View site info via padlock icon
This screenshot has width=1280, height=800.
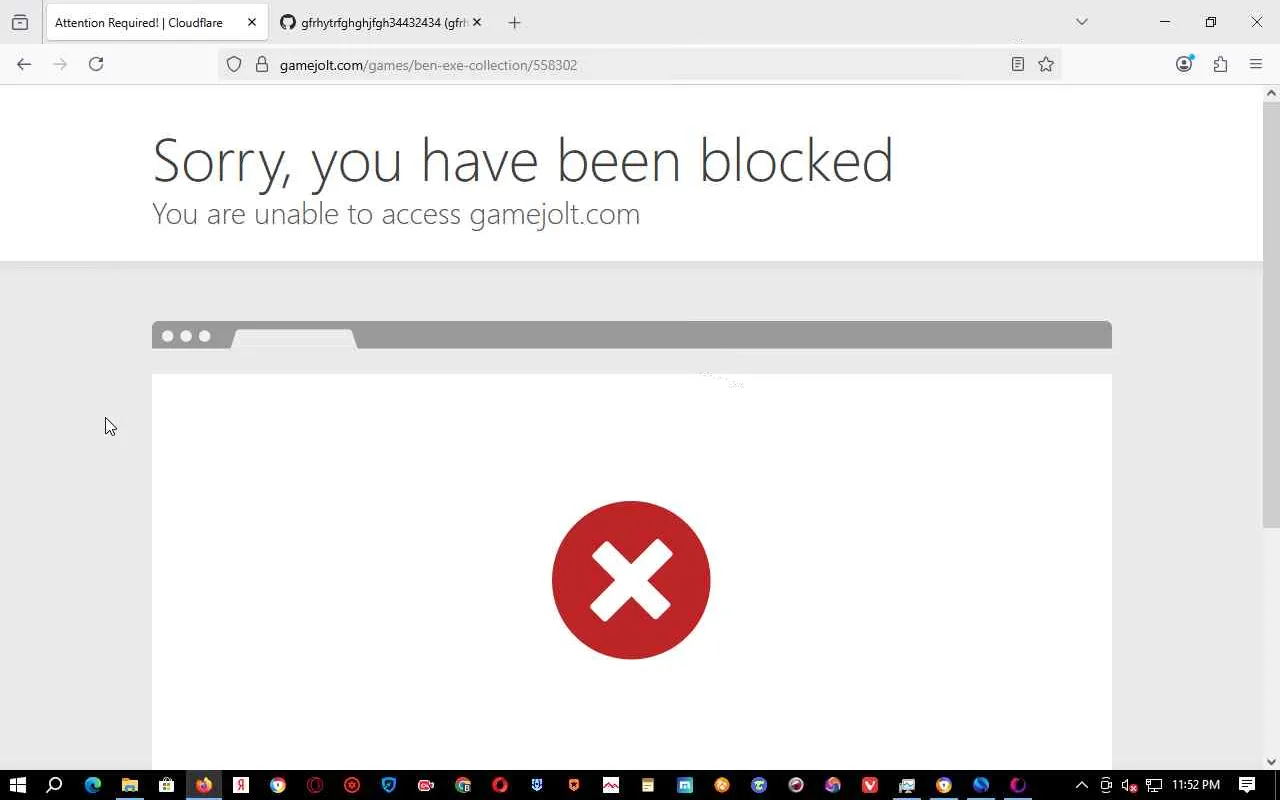[262, 64]
